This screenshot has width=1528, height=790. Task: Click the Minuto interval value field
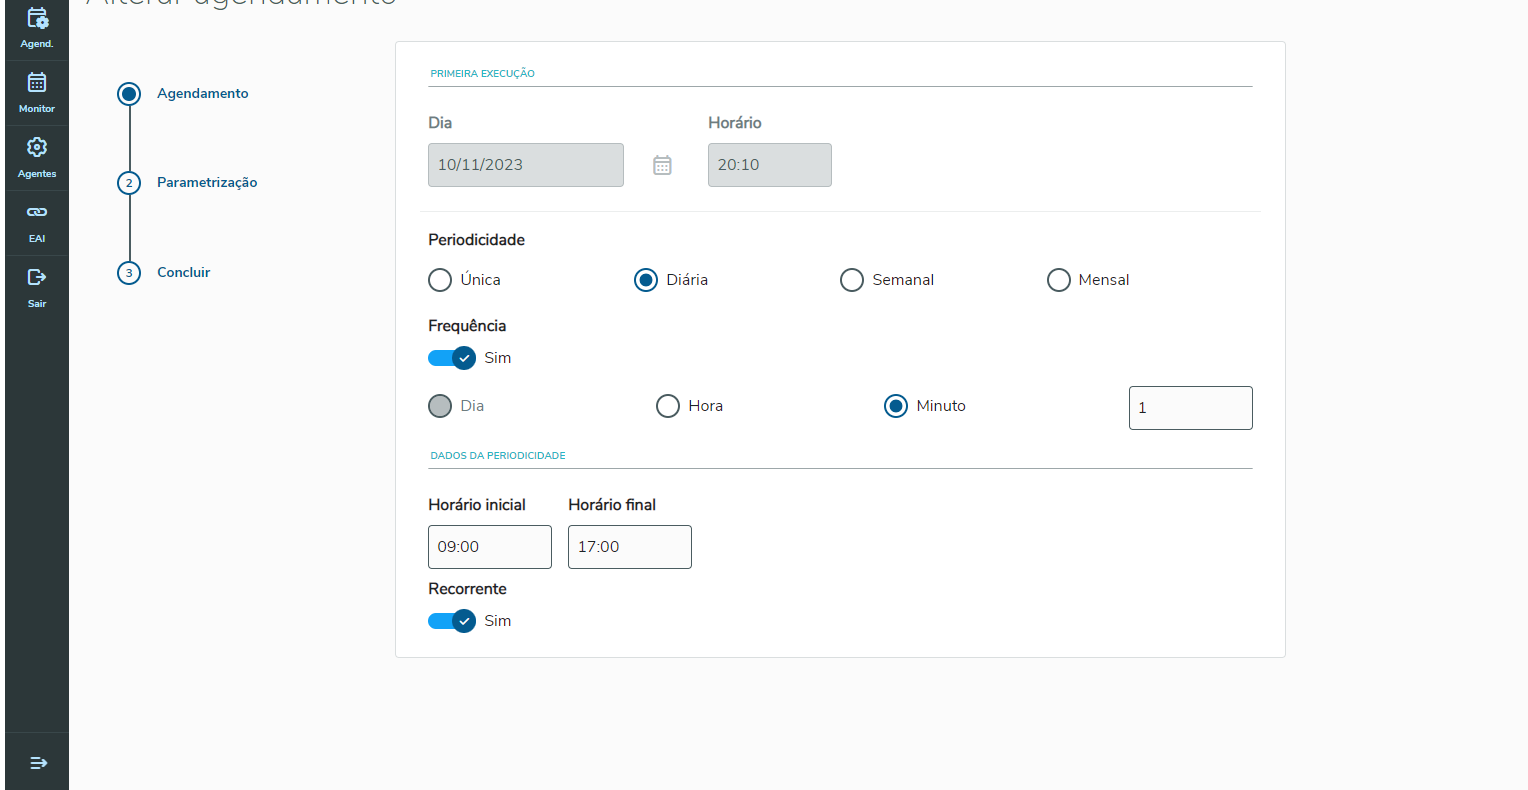click(x=1190, y=408)
